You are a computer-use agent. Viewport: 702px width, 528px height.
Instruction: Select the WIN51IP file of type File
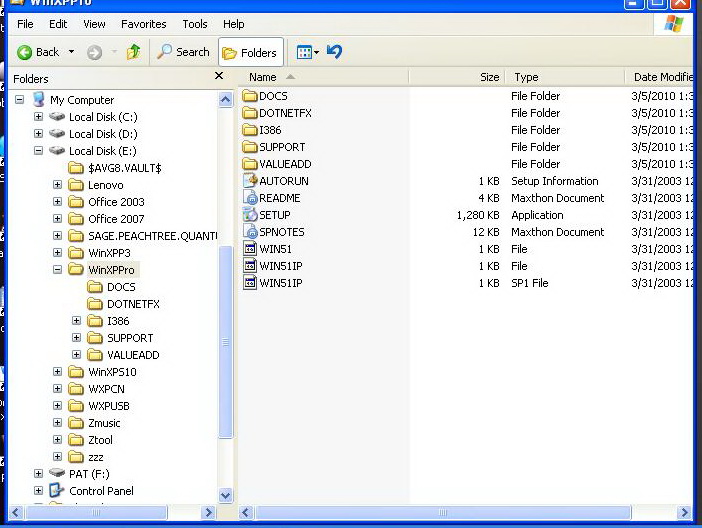click(281, 266)
